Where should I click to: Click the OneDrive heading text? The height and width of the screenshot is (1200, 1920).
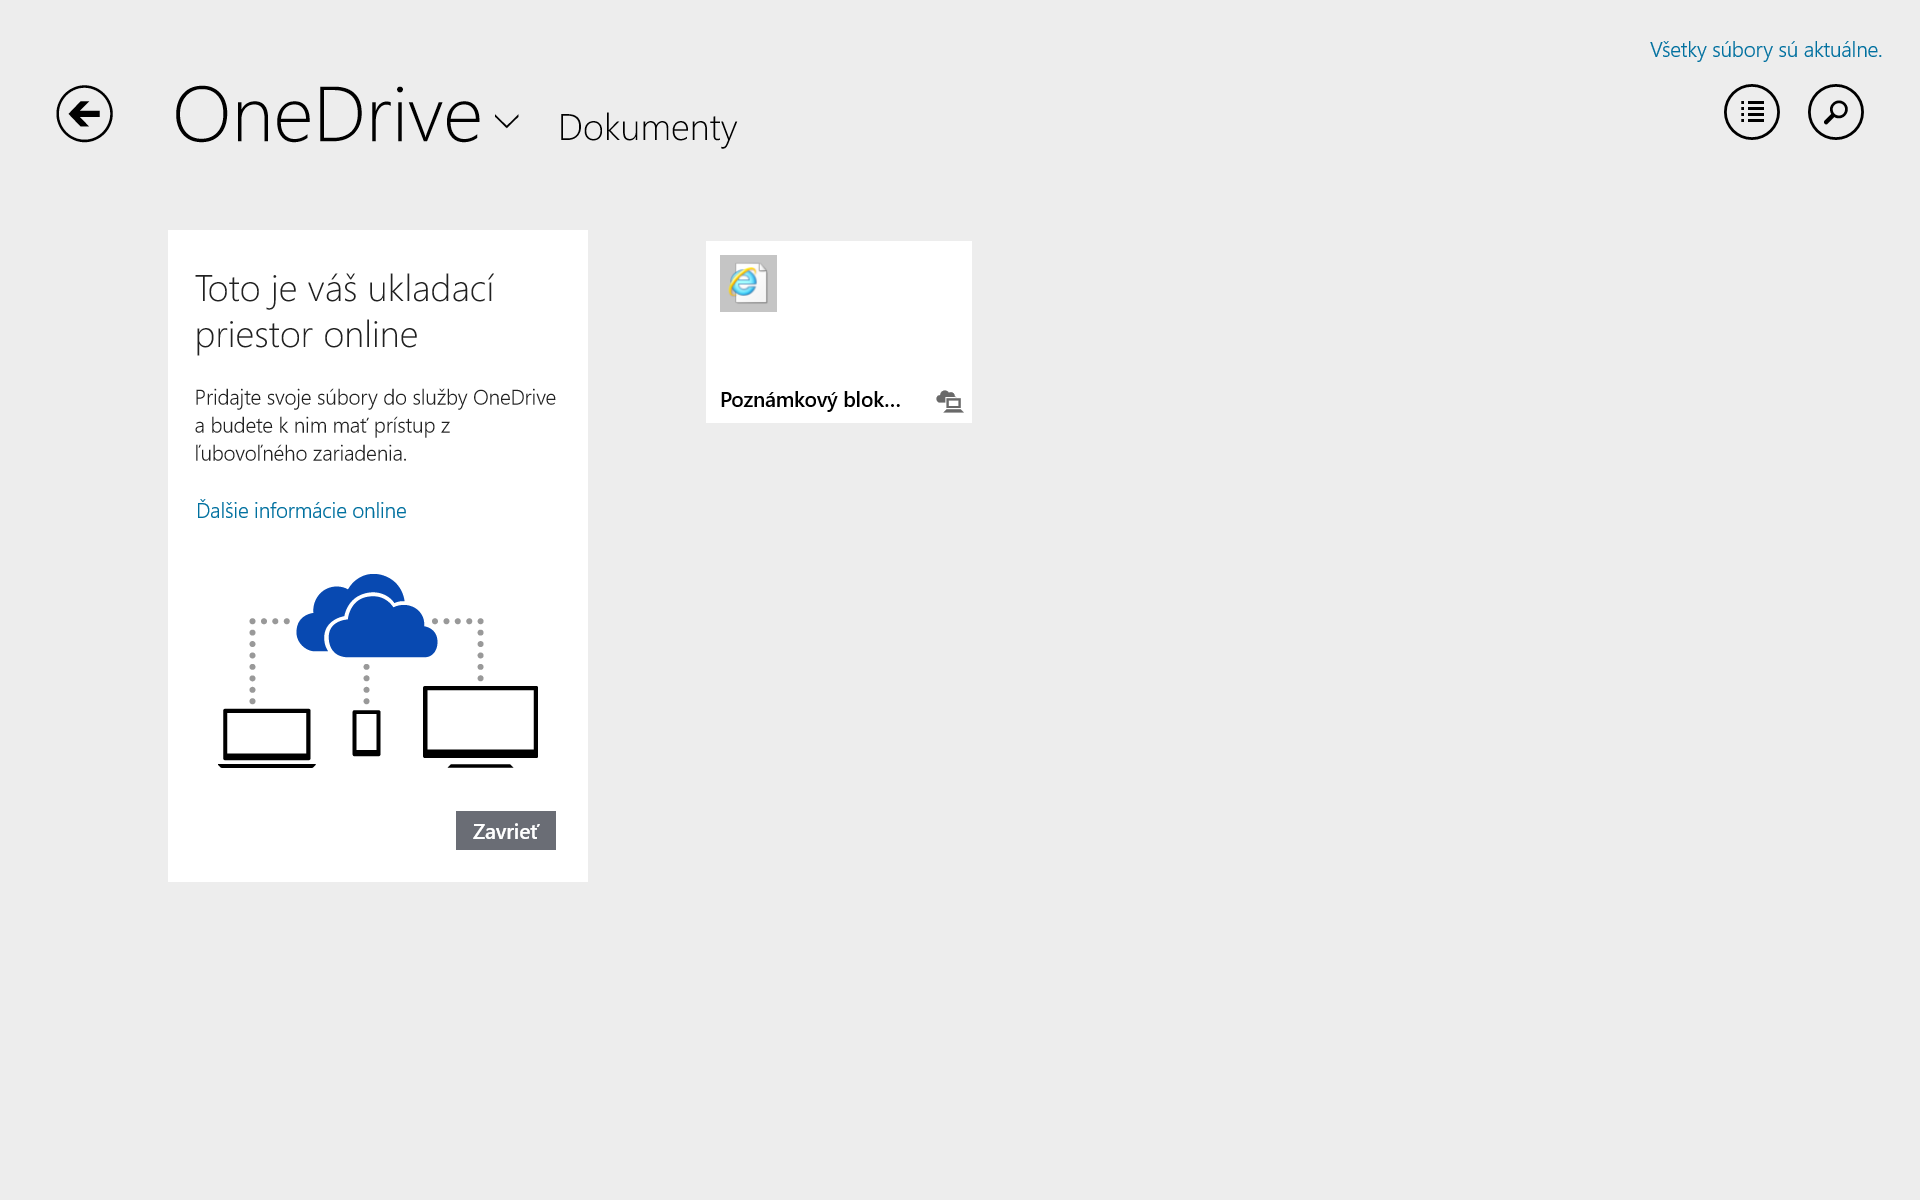(x=327, y=115)
